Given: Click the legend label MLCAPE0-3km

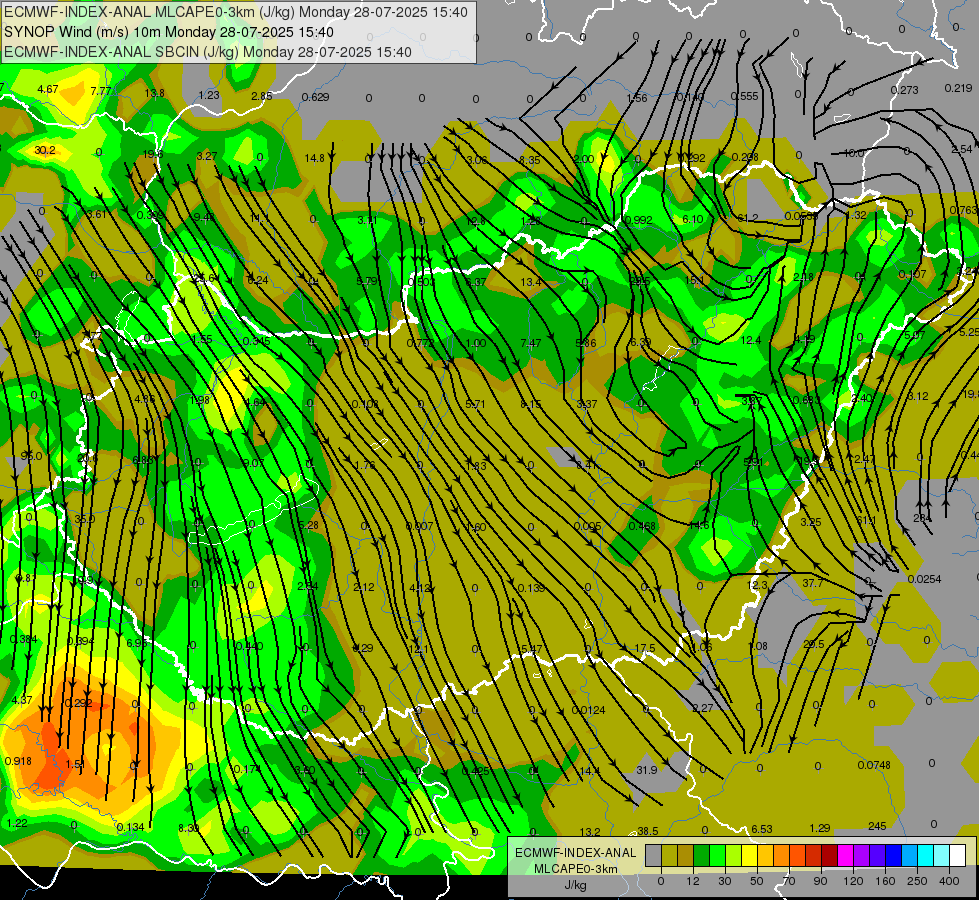Looking at the screenshot, I should coord(576,869).
